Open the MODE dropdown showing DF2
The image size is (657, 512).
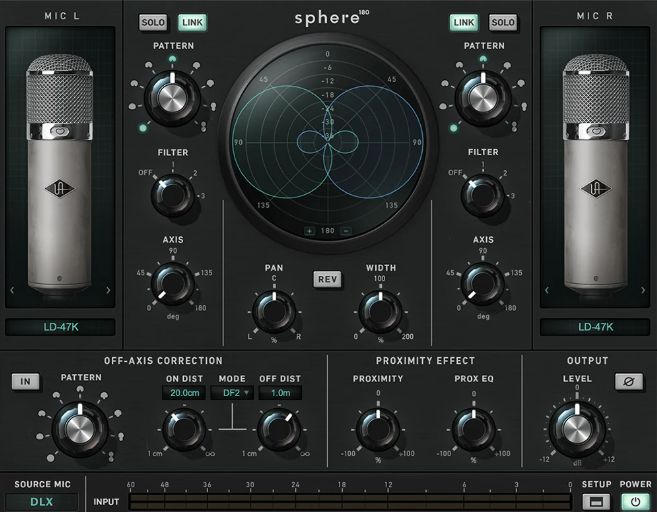[232, 393]
